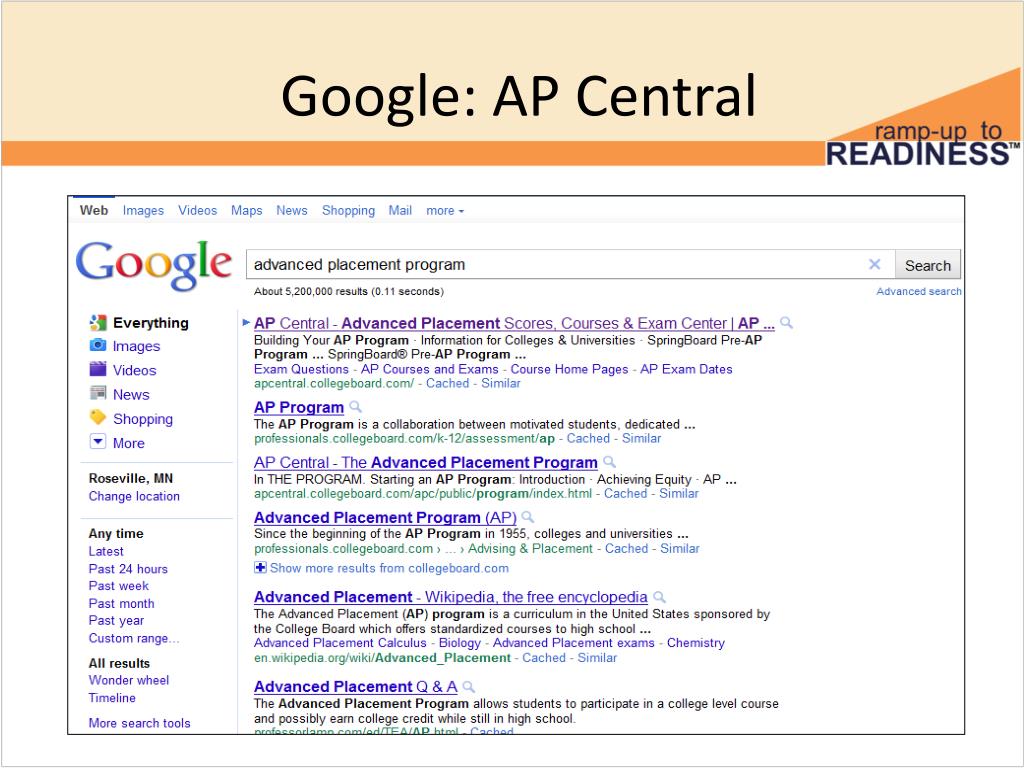Click Show more results from collegeboard.com
The width and height of the screenshot is (1024, 768).
389,568
